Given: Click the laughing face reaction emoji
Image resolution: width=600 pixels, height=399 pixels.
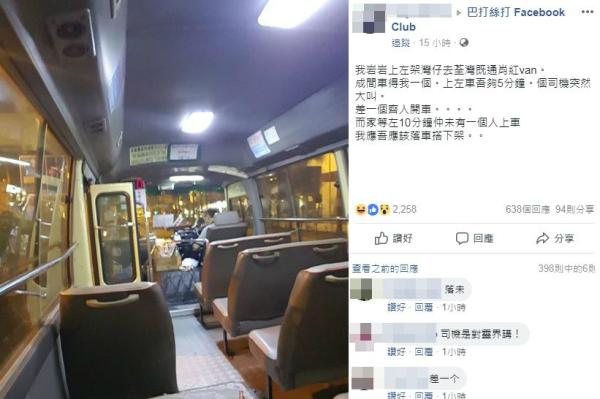Looking at the screenshot, I should [360, 209].
